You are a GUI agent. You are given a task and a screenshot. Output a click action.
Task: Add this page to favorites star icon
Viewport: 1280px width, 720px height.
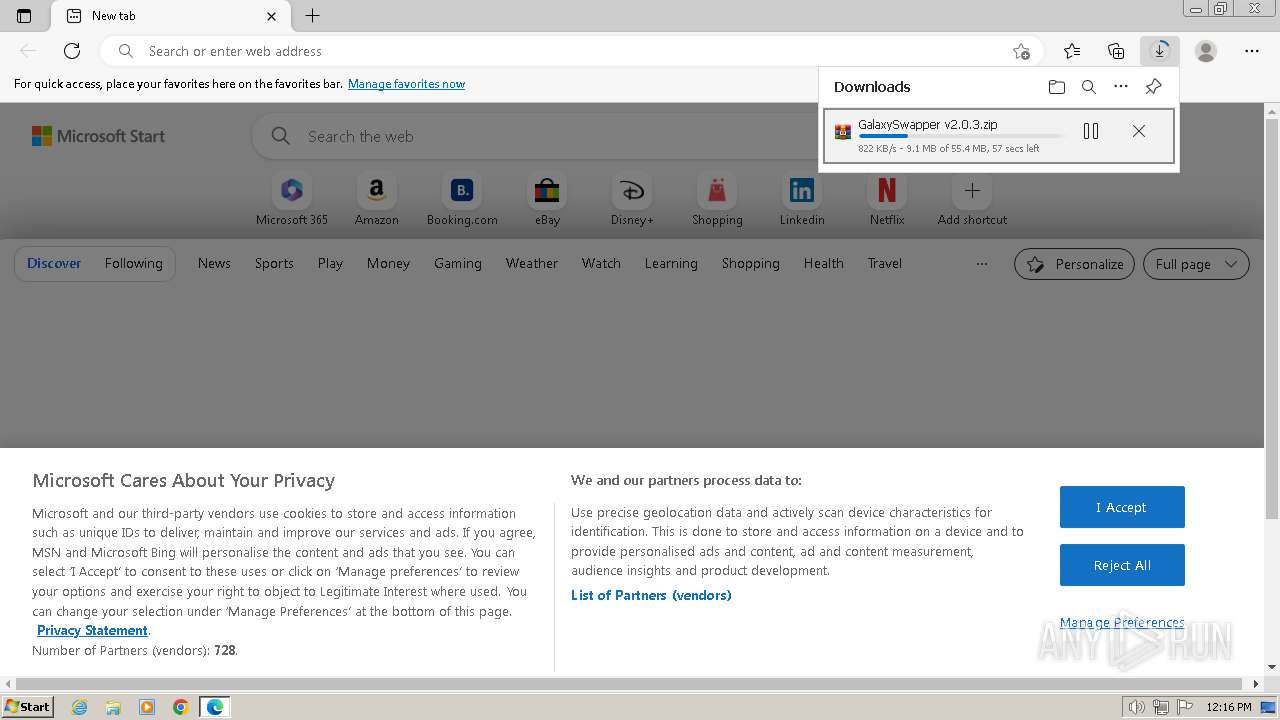click(x=1020, y=51)
